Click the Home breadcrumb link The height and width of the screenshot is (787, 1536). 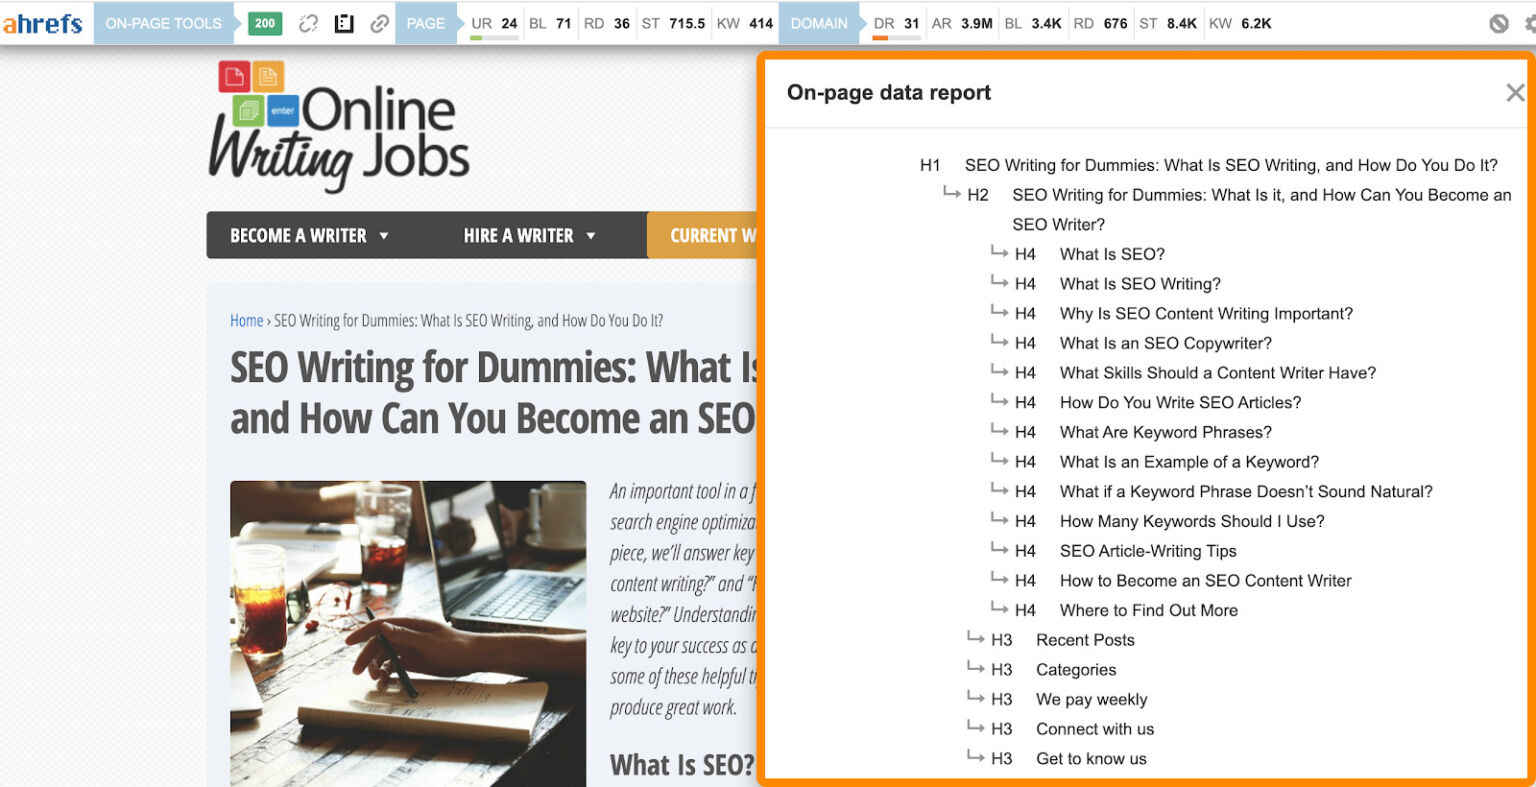coord(246,320)
